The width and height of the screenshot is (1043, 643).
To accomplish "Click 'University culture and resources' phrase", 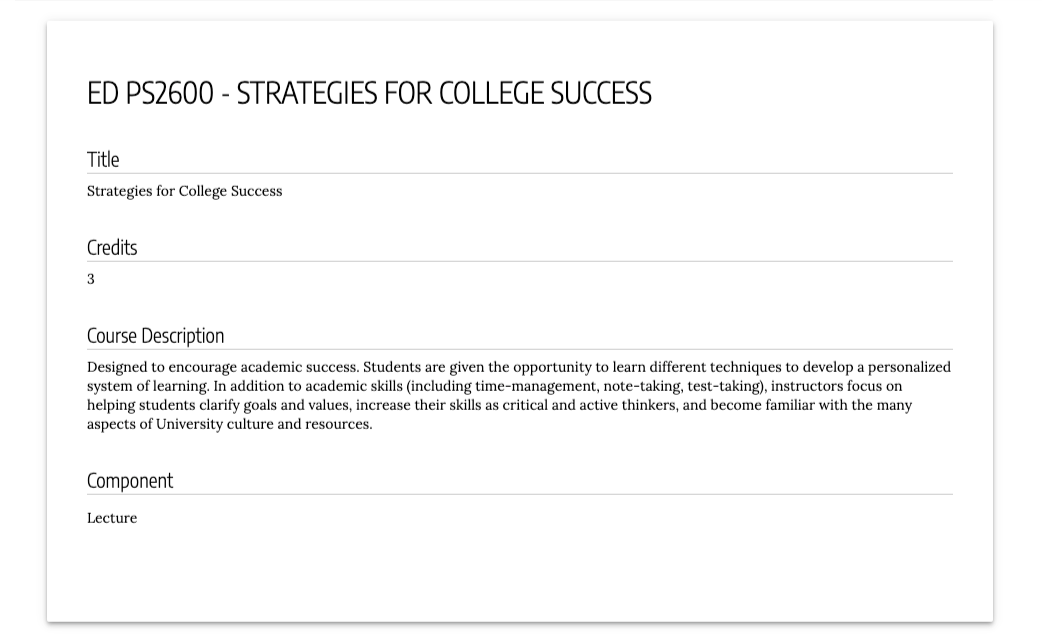I will [x=263, y=424].
